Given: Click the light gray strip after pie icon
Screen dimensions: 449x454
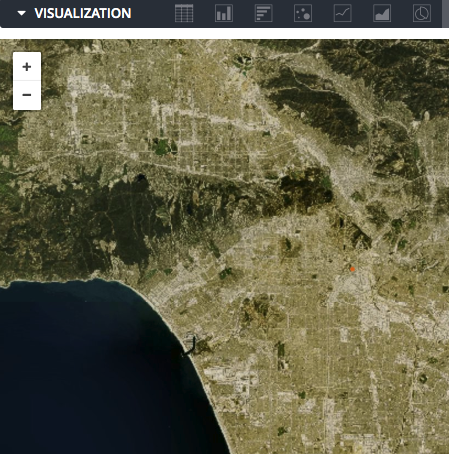Looking at the screenshot, I should coord(445,14).
